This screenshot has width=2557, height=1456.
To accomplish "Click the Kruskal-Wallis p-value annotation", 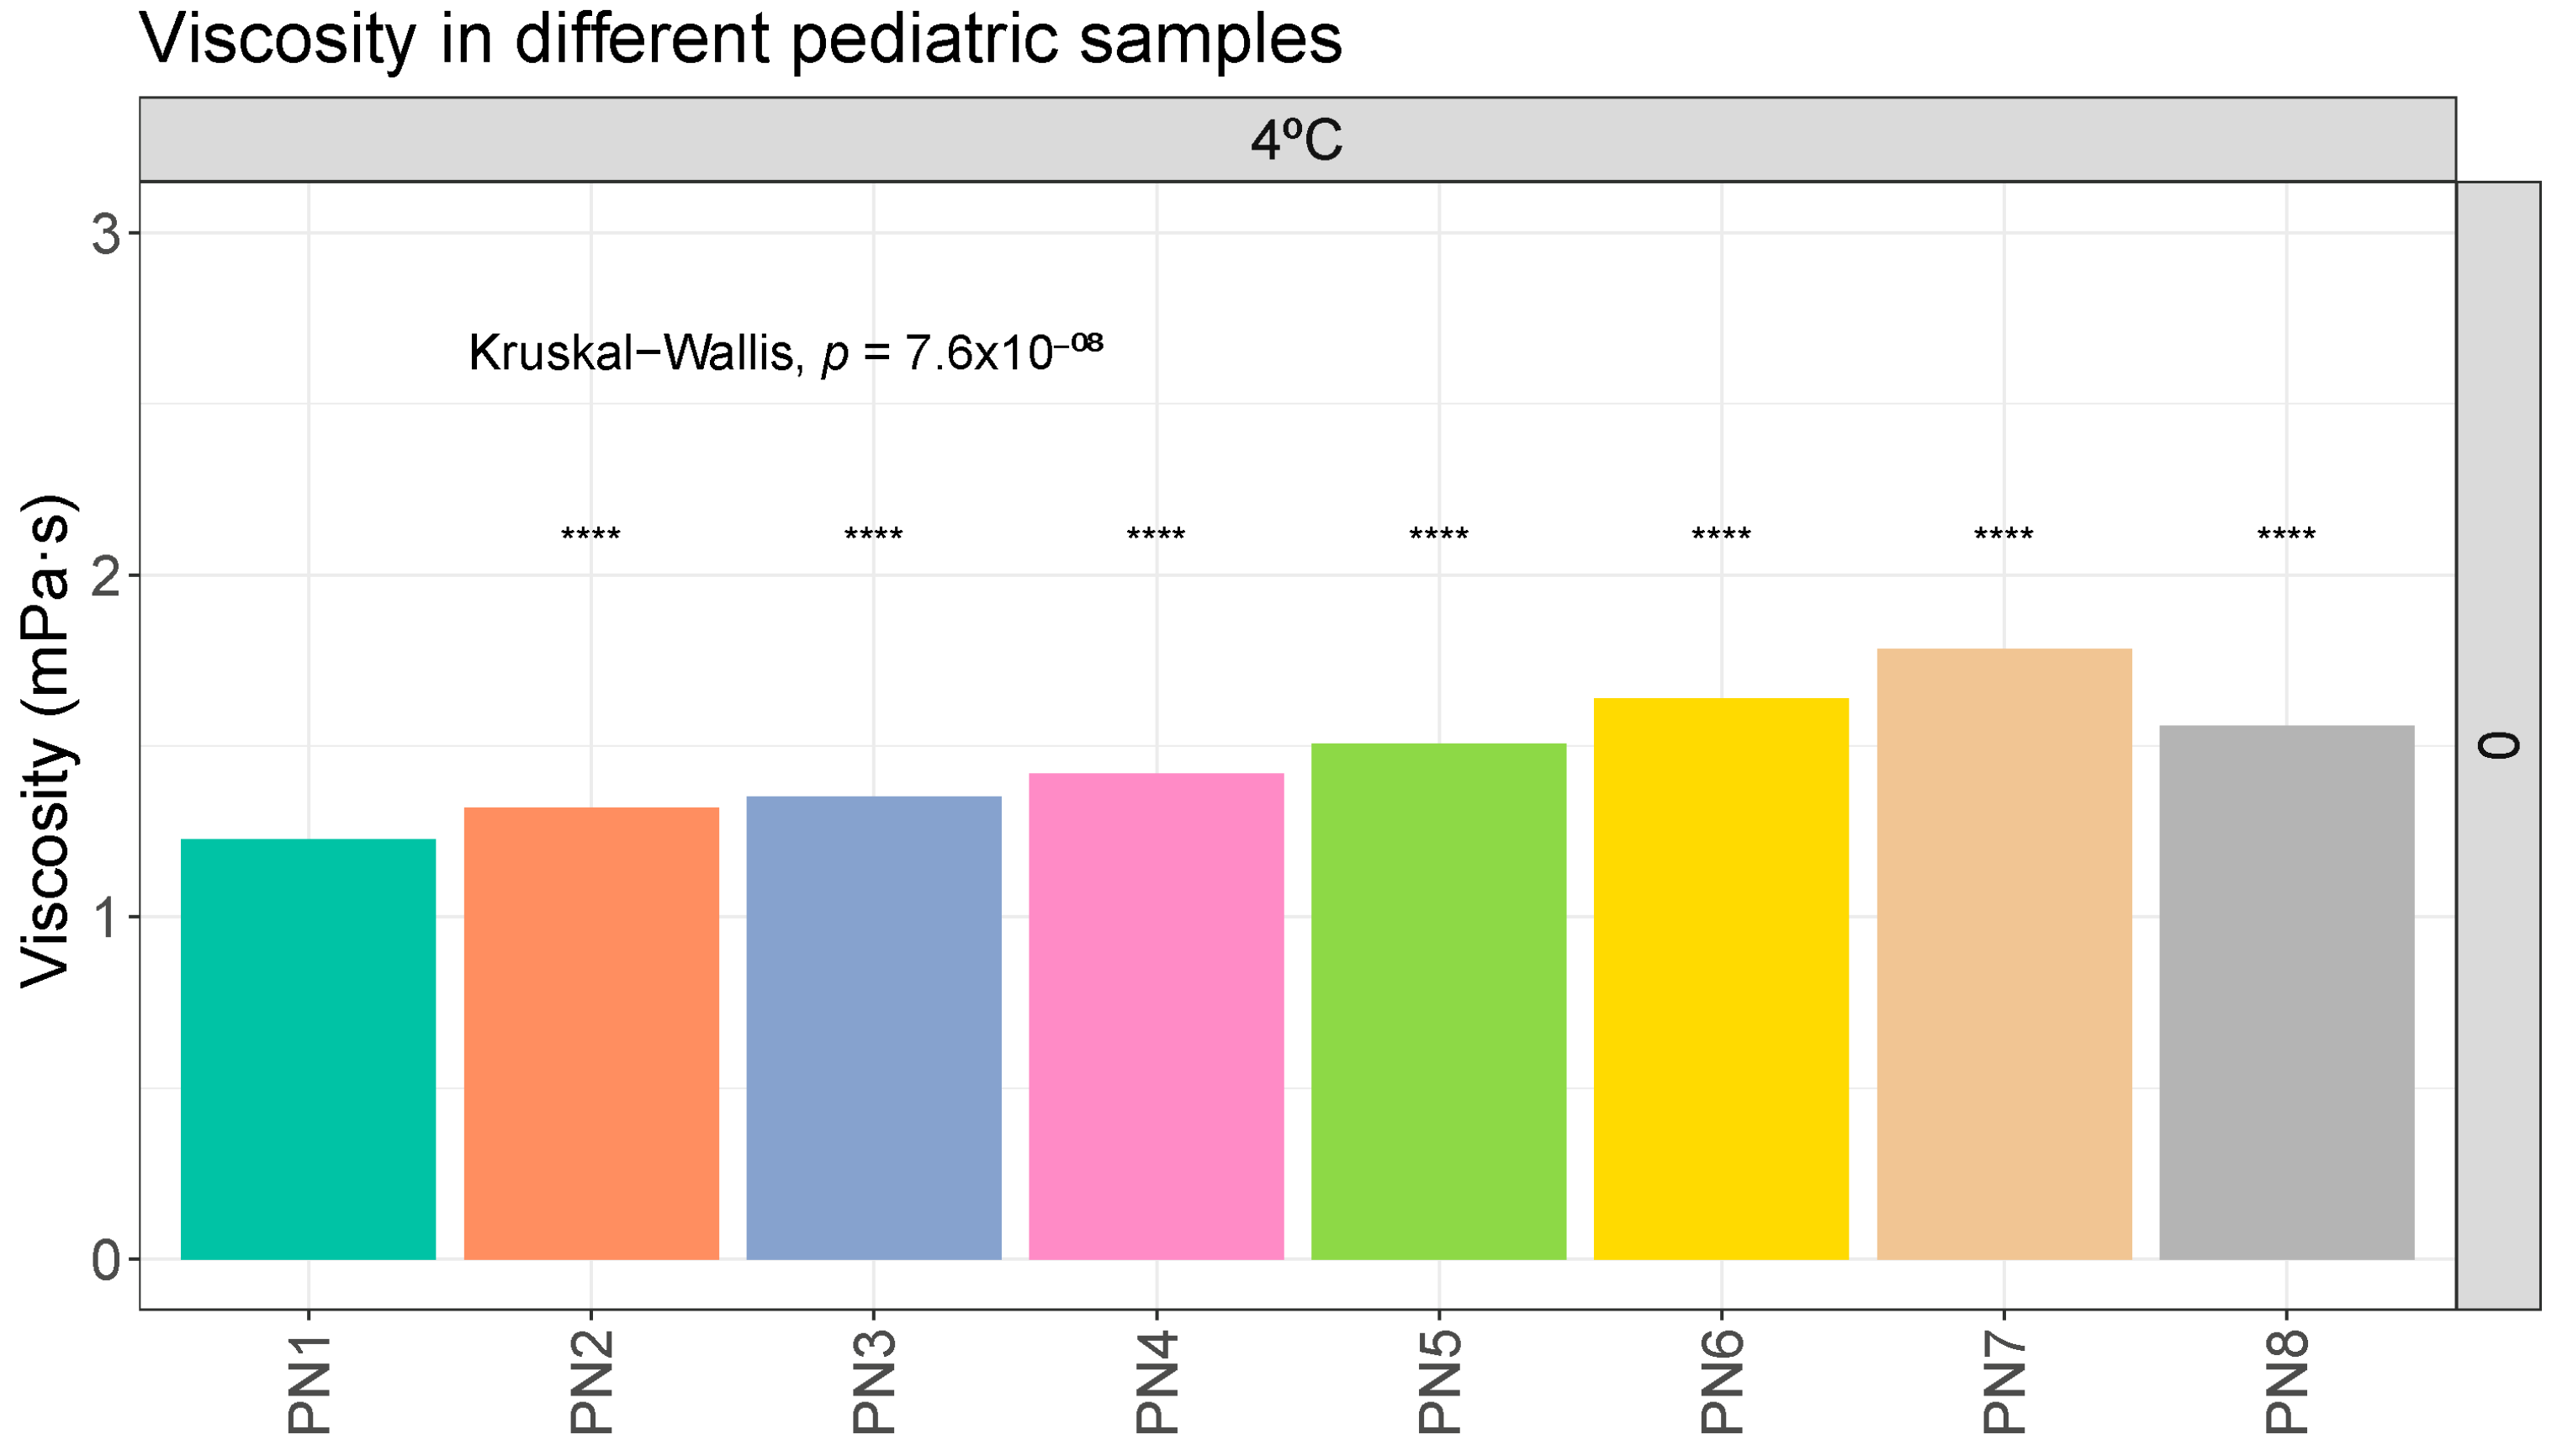I will pos(785,352).
